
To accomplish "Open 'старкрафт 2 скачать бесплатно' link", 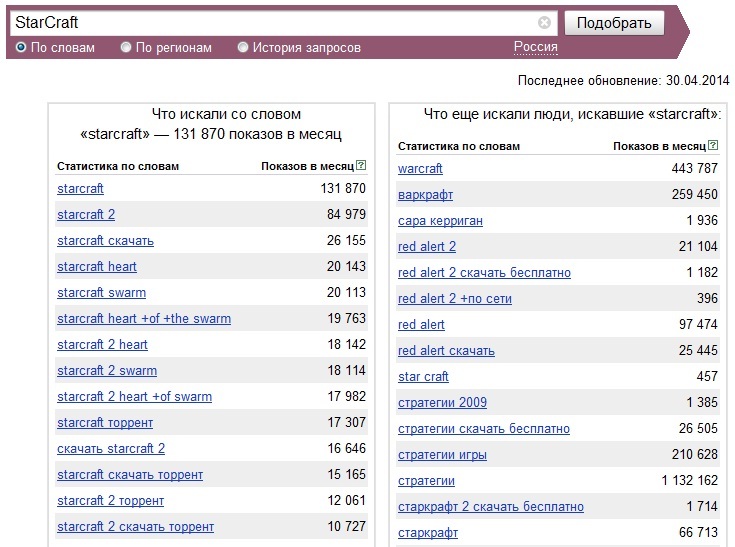I will click(x=491, y=507).
